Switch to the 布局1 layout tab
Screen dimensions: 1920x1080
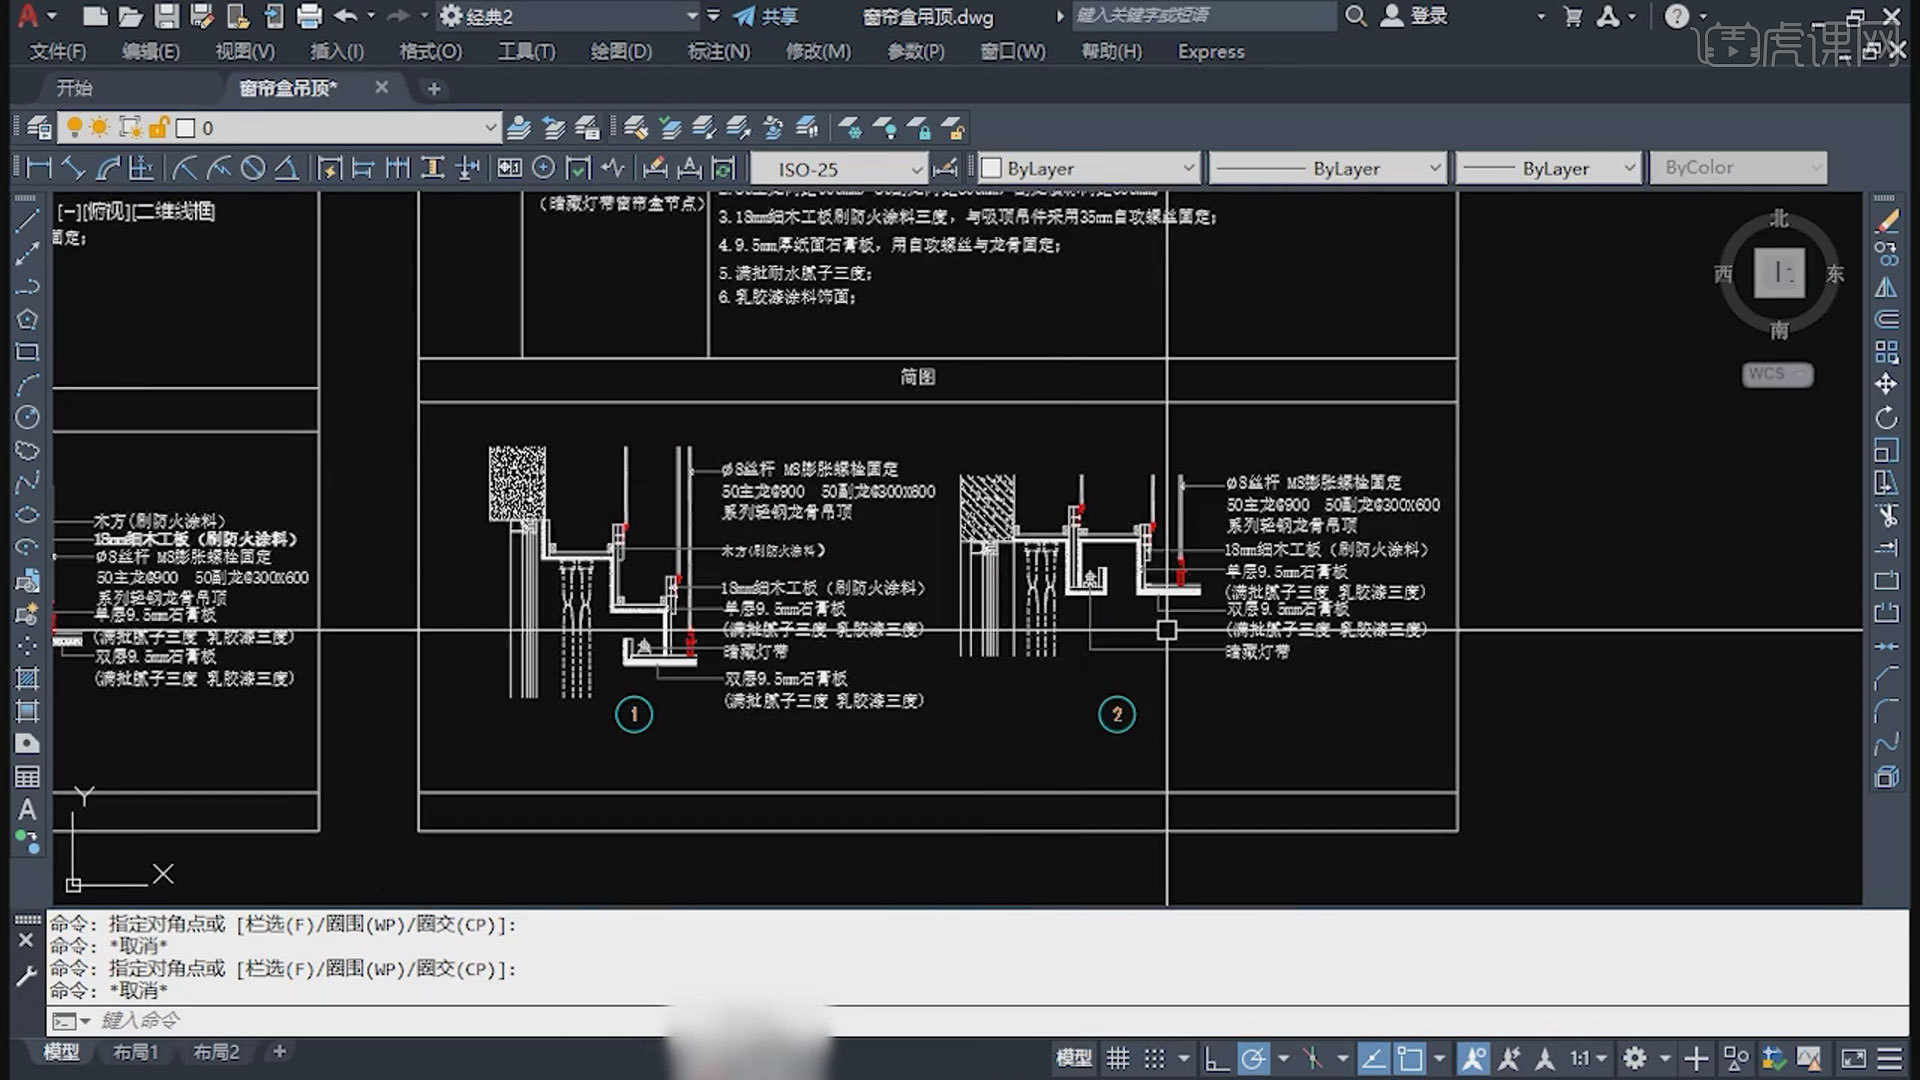(x=136, y=1052)
